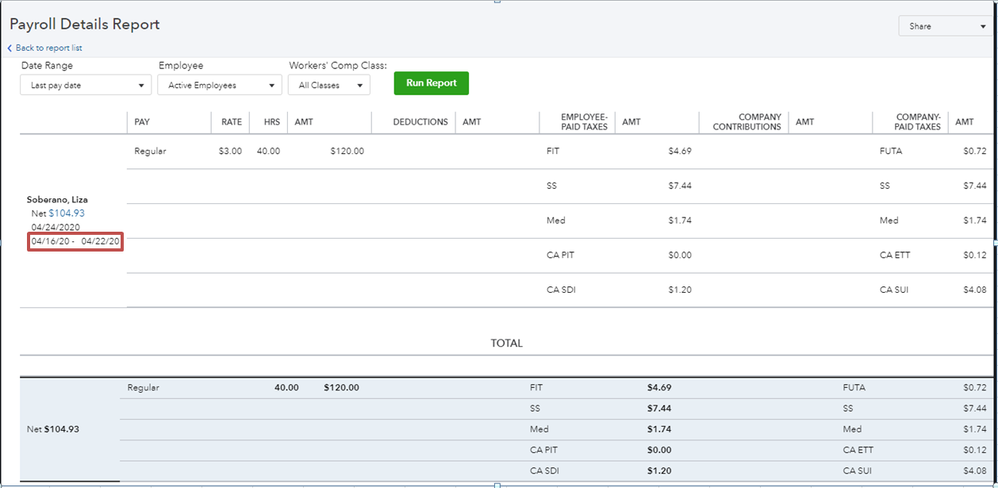This screenshot has height=488, width=998.
Task: Click the TOTAL section heading
Action: (506, 343)
